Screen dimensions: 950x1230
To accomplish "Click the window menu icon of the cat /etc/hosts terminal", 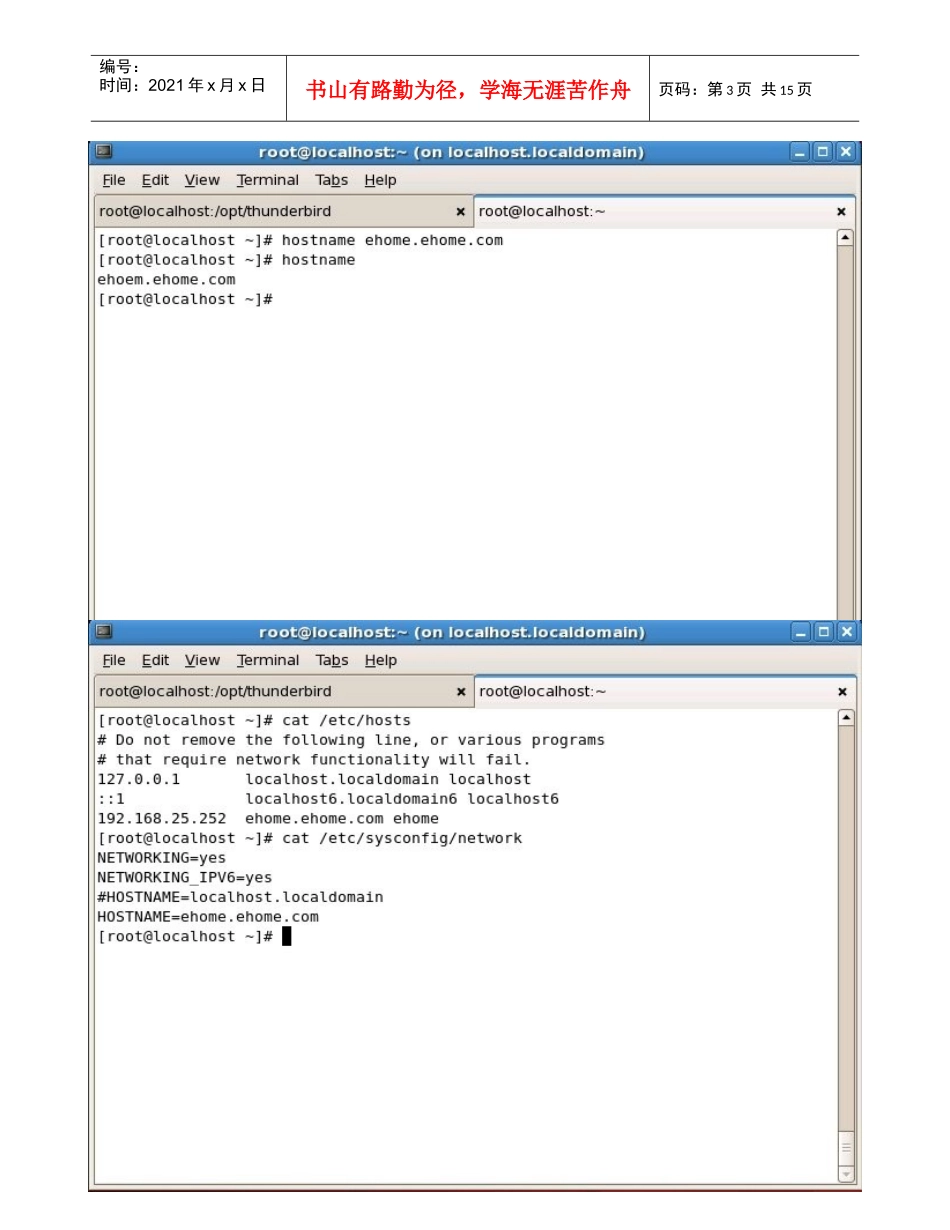I will coord(103,632).
